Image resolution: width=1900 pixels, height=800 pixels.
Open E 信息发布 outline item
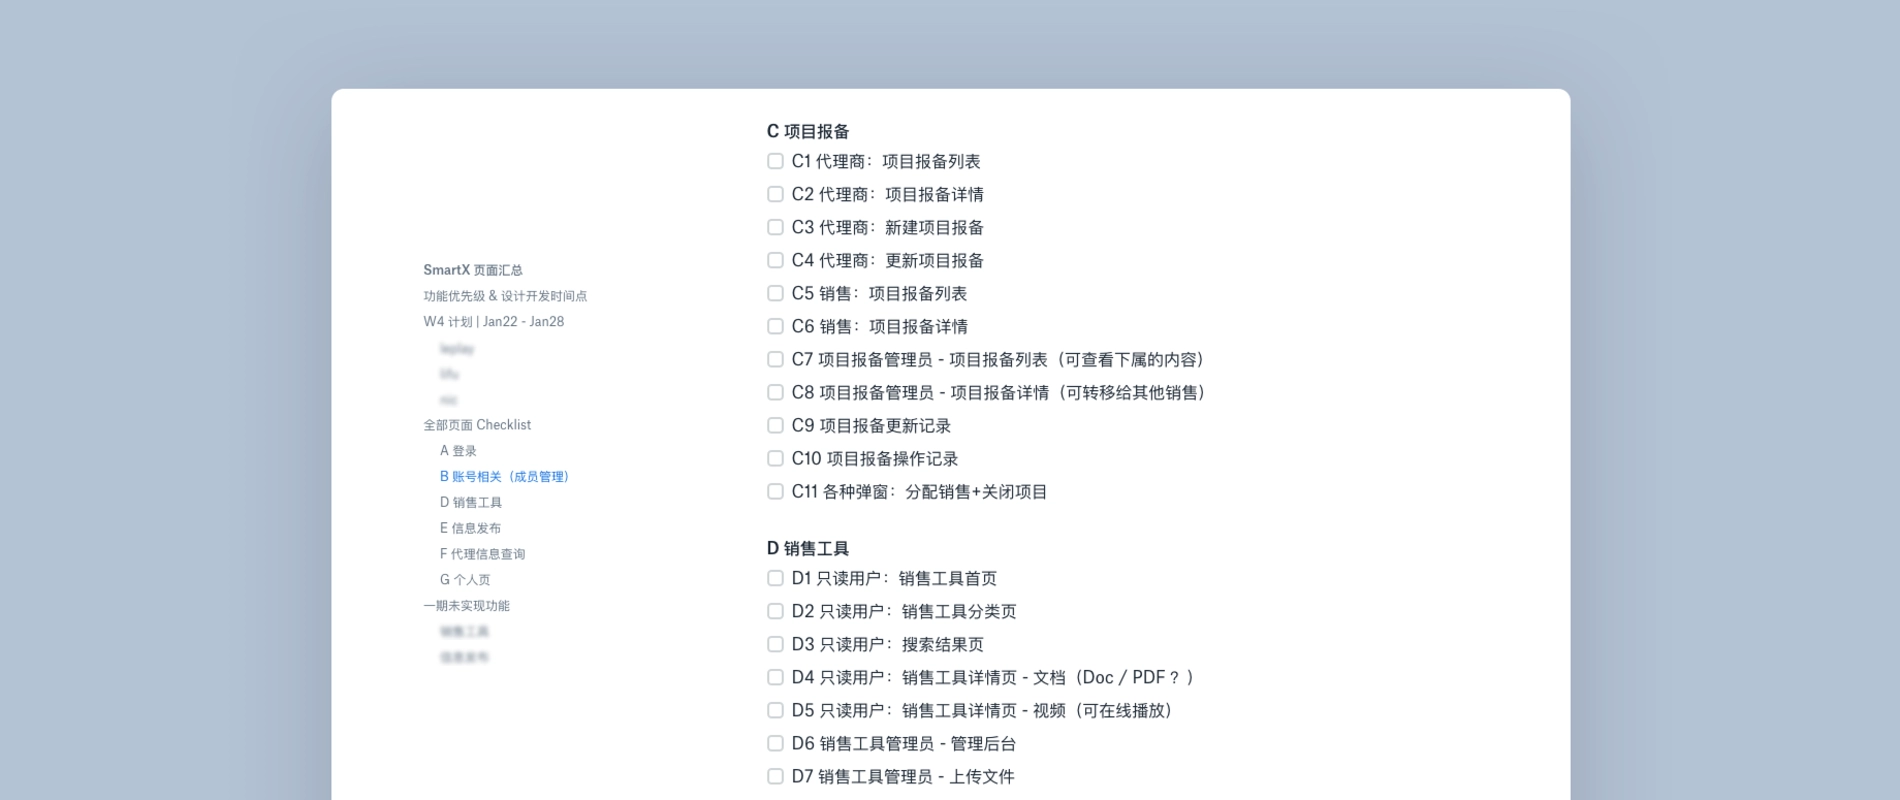470,528
